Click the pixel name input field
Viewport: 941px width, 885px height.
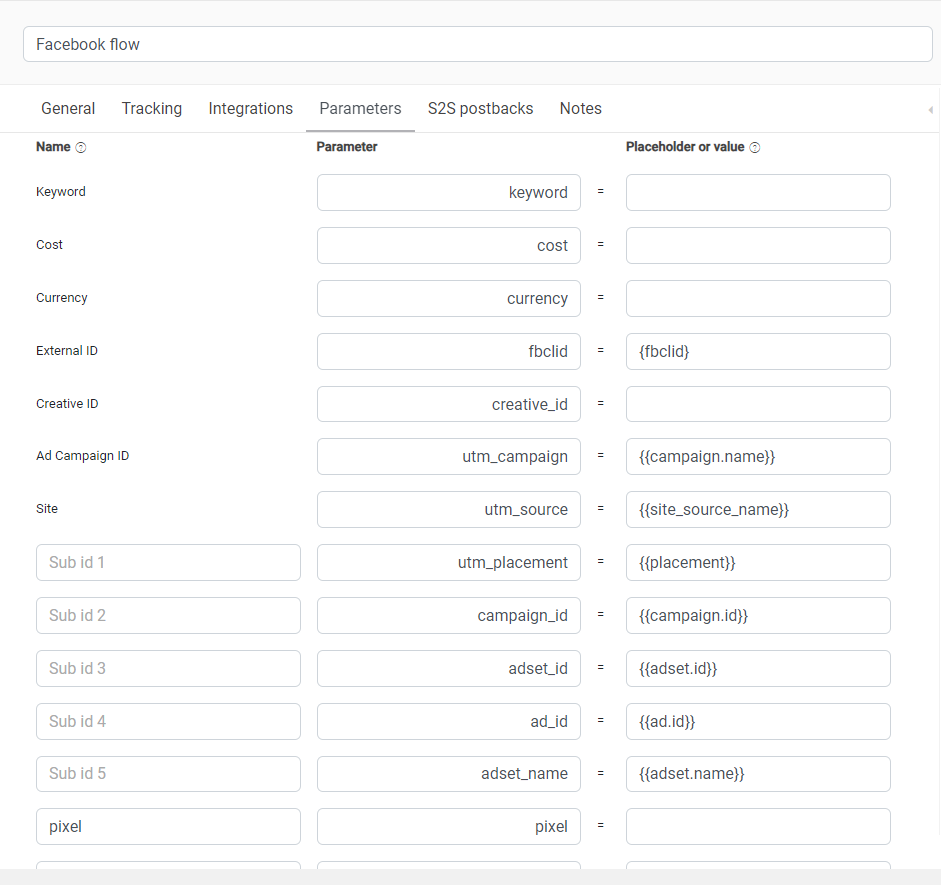[168, 827]
